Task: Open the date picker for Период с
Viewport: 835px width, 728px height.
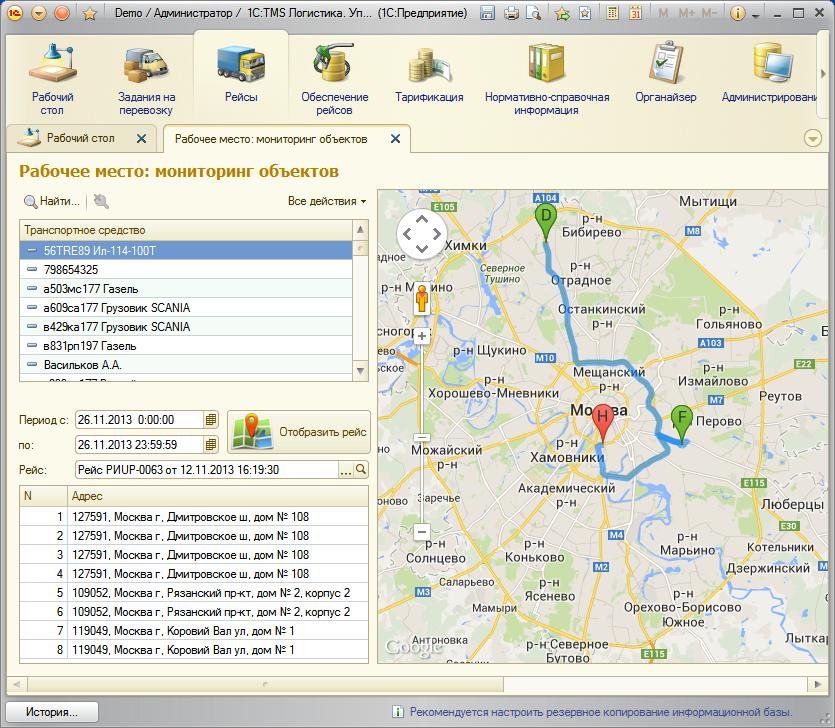Action: tap(211, 420)
